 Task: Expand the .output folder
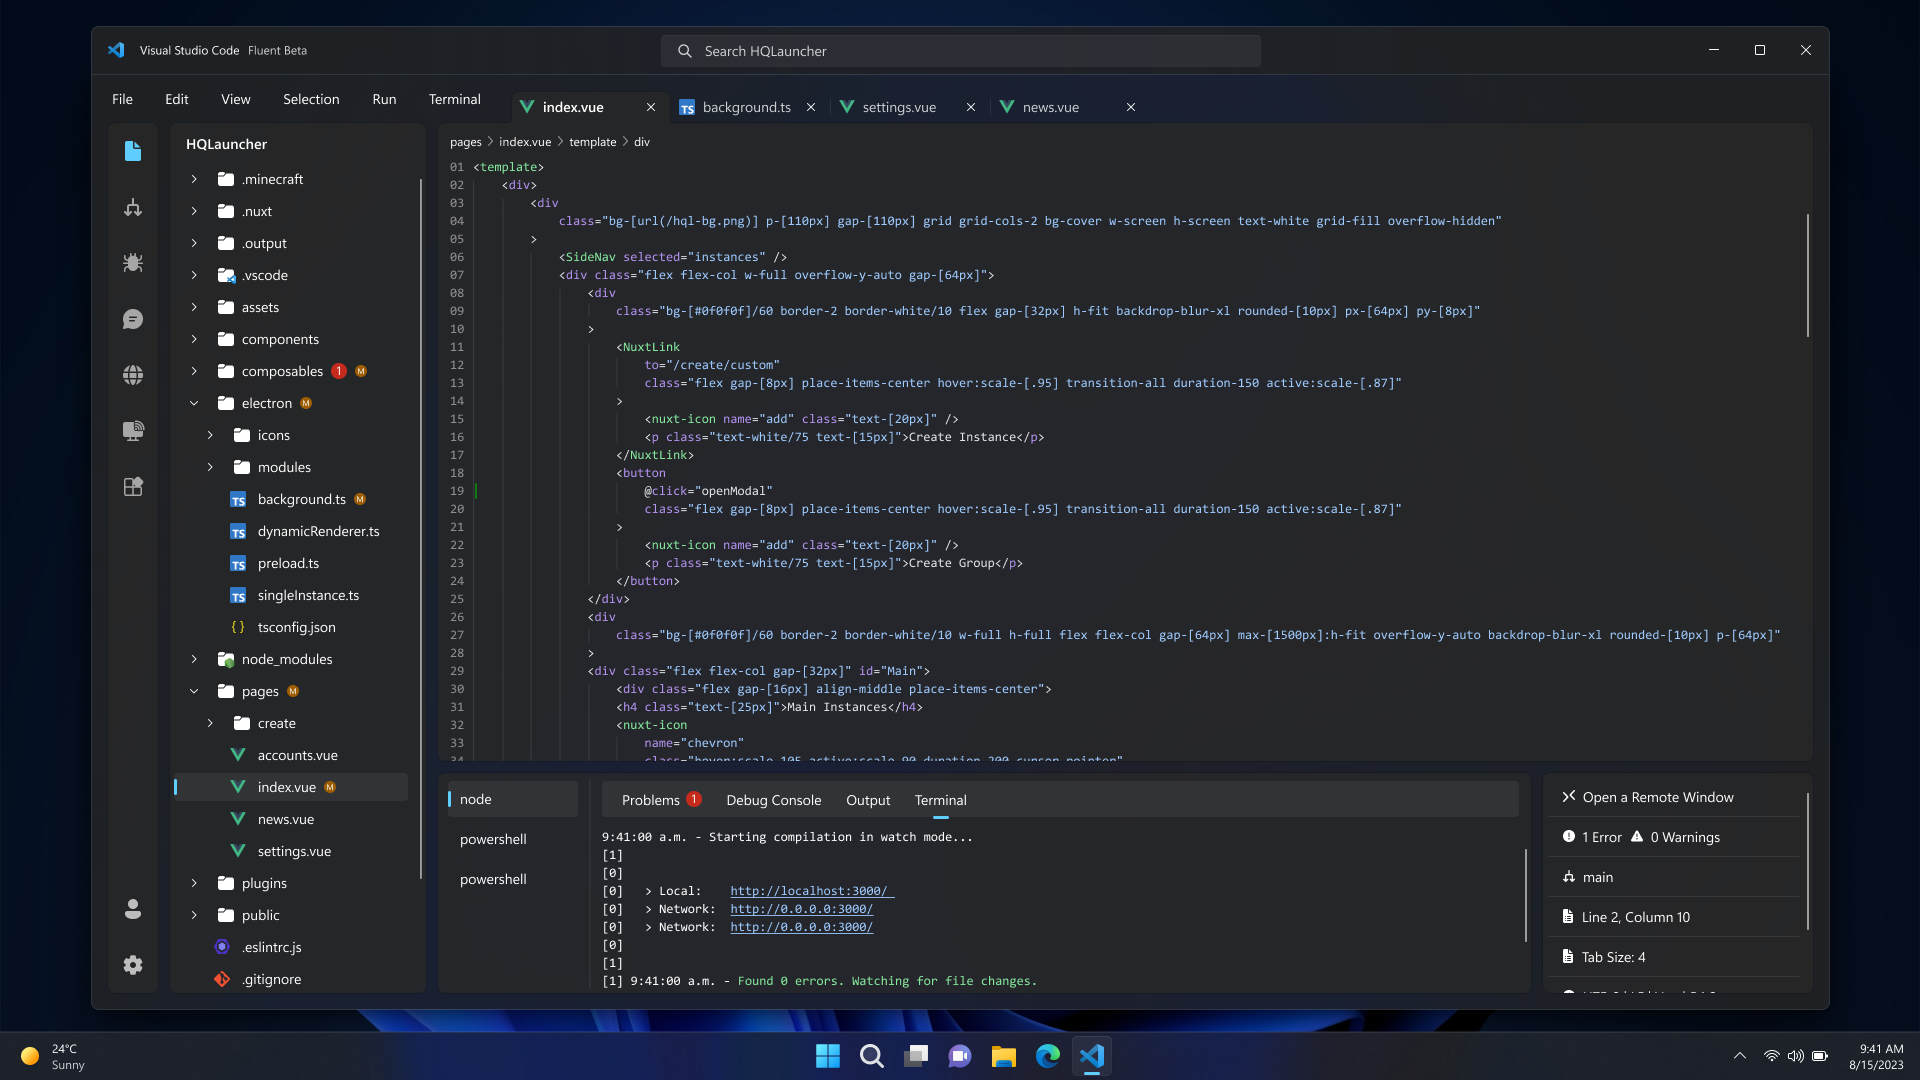[194, 243]
